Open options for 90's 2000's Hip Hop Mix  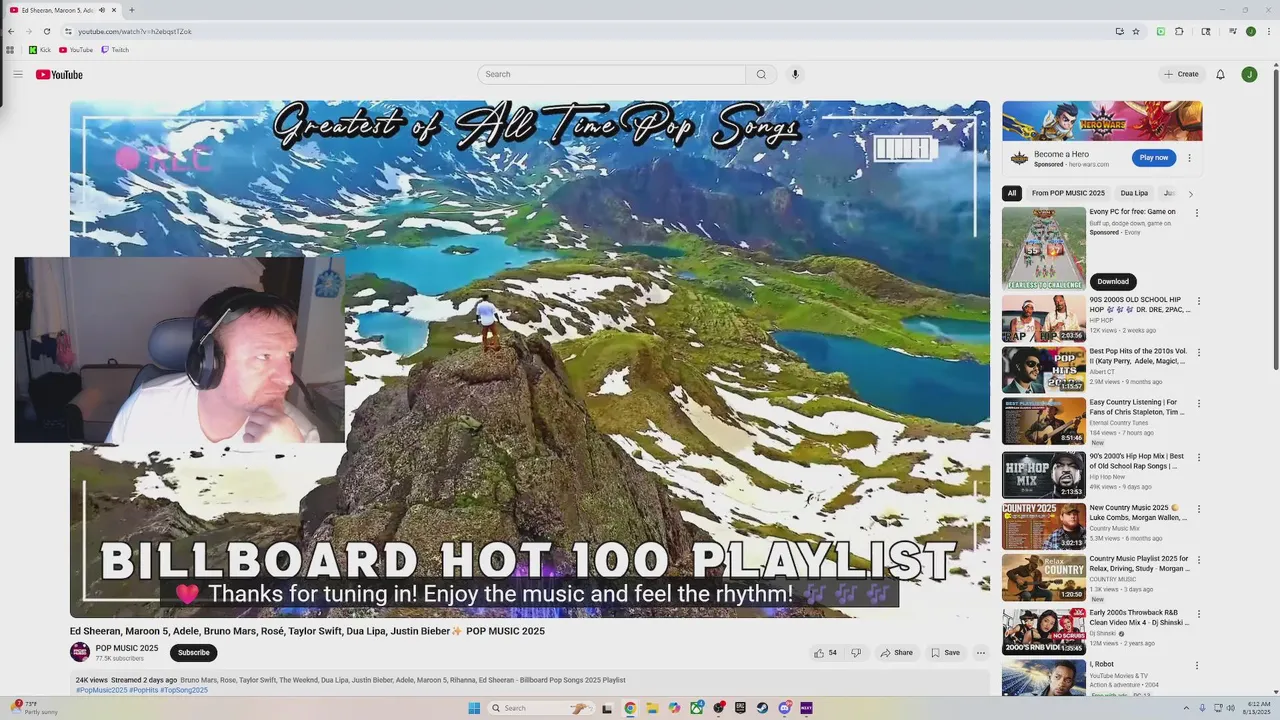pos(1199,457)
